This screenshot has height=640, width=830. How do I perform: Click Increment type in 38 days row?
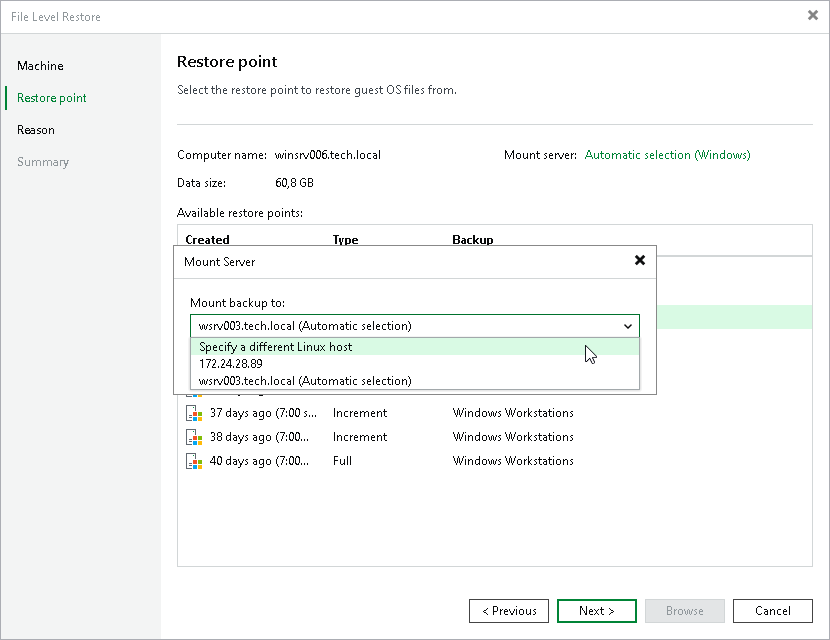pyautogui.click(x=359, y=437)
